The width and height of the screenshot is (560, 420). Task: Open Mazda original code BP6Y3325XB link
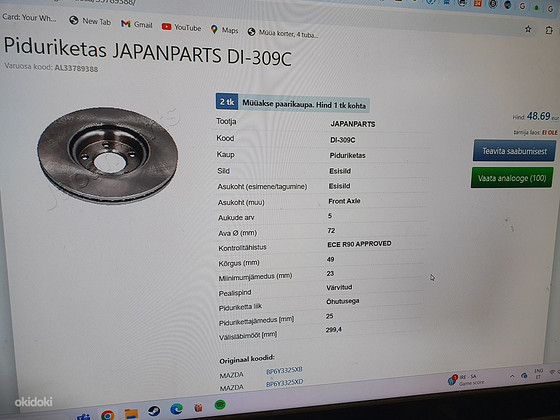point(284,371)
